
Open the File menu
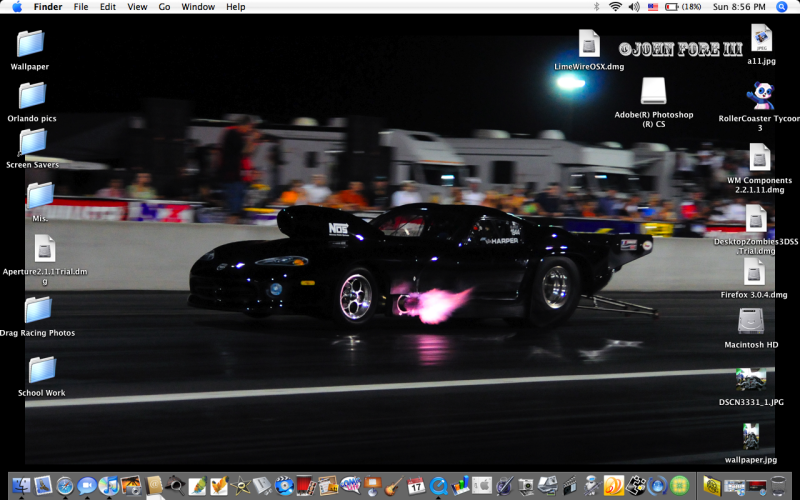[x=81, y=7]
